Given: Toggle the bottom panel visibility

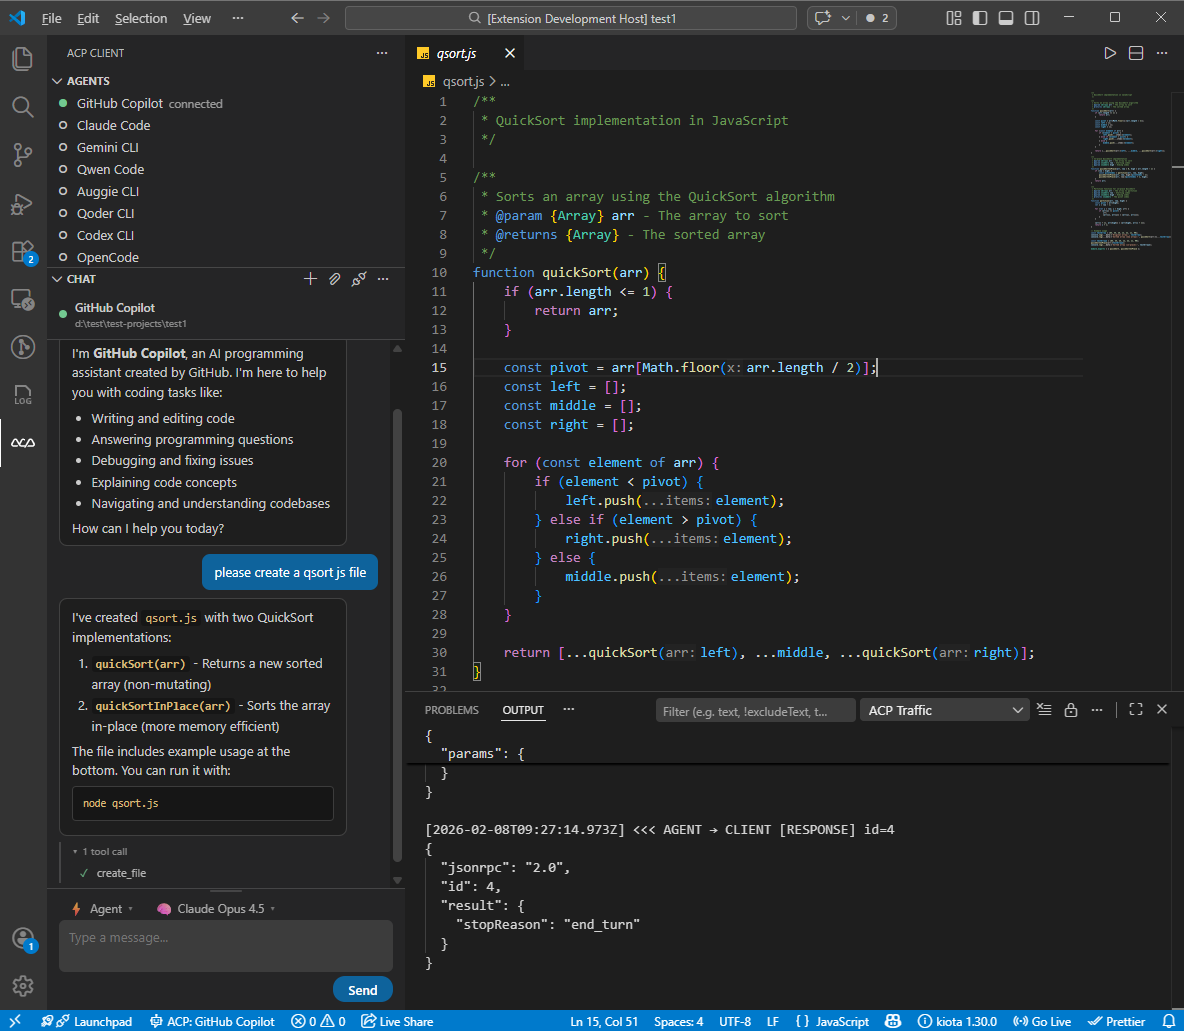Looking at the screenshot, I should tap(1006, 18).
